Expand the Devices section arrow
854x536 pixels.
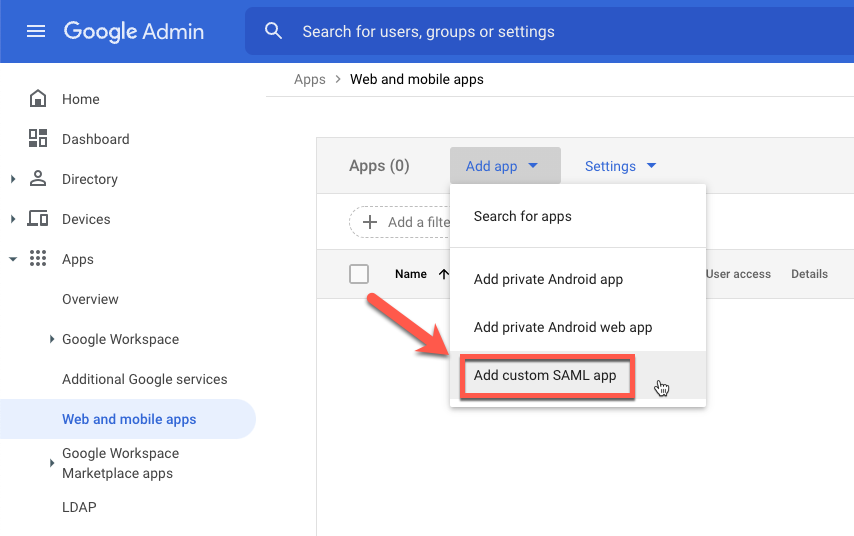pyautogui.click(x=13, y=219)
